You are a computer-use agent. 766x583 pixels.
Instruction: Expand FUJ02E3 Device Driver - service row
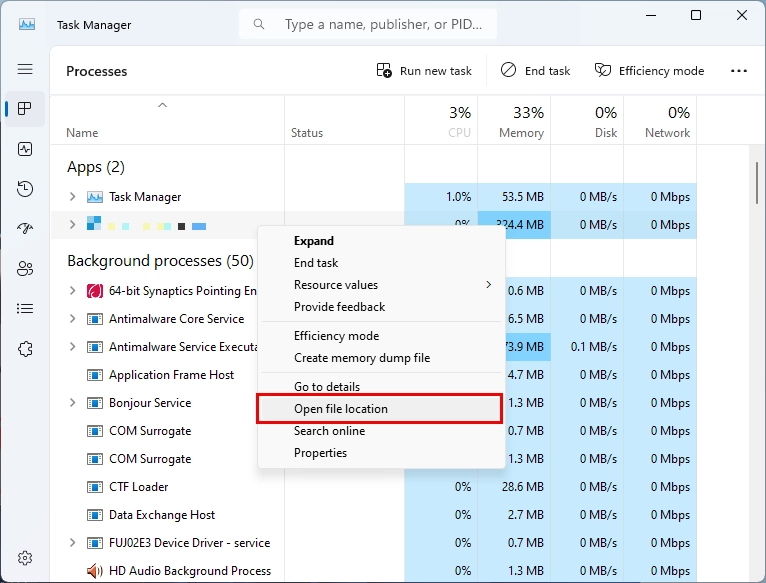pyautogui.click(x=72, y=542)
